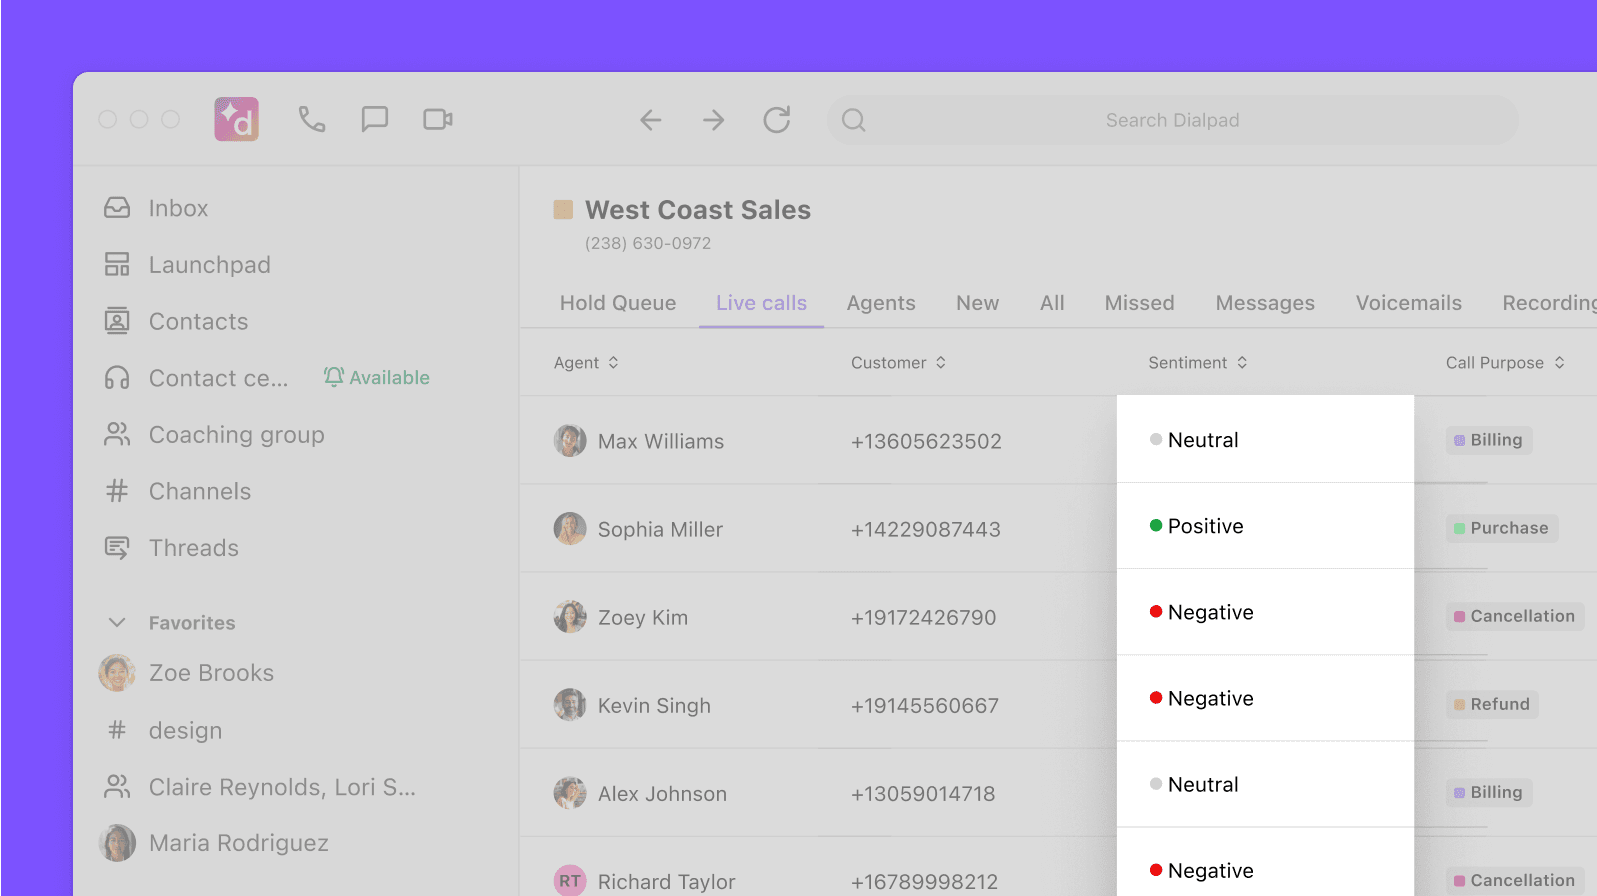
Task: Switch to the Voicemails tab
Action: 1408,303
